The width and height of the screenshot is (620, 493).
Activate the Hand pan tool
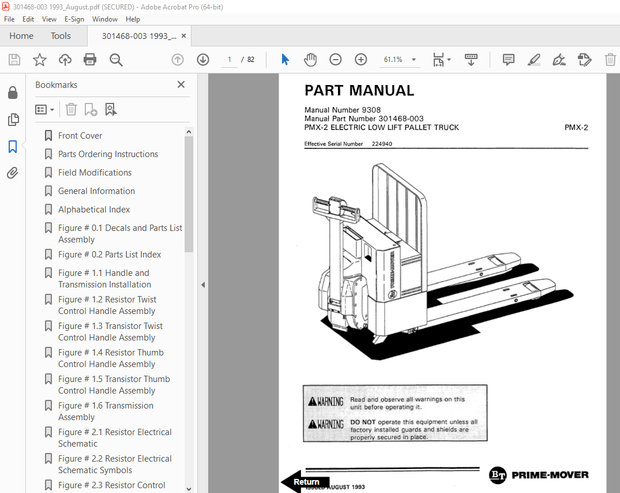coord(310,60)
